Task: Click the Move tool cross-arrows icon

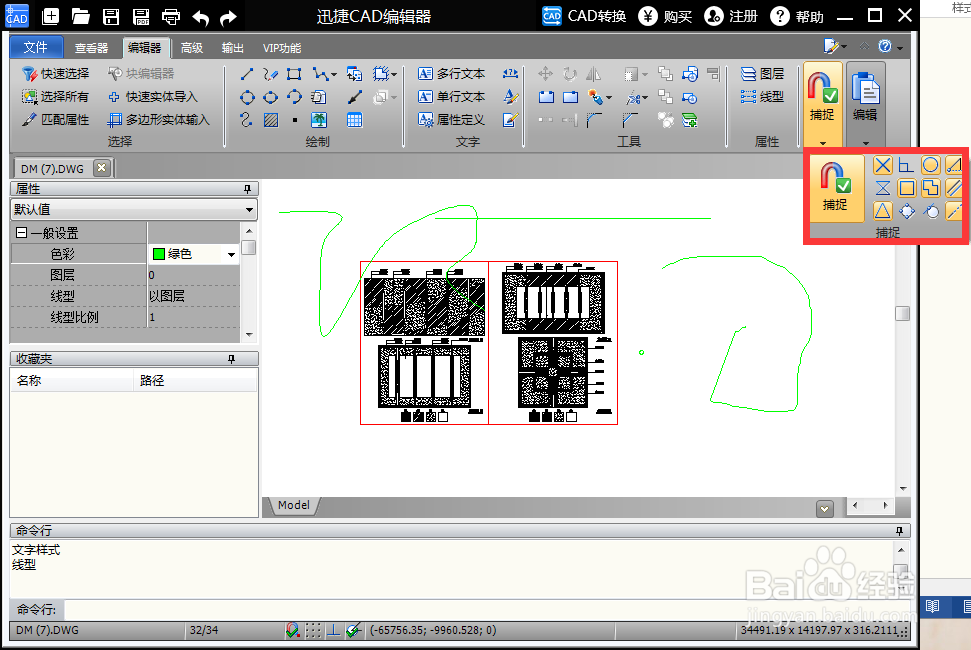Action: (x=546, y=74)
